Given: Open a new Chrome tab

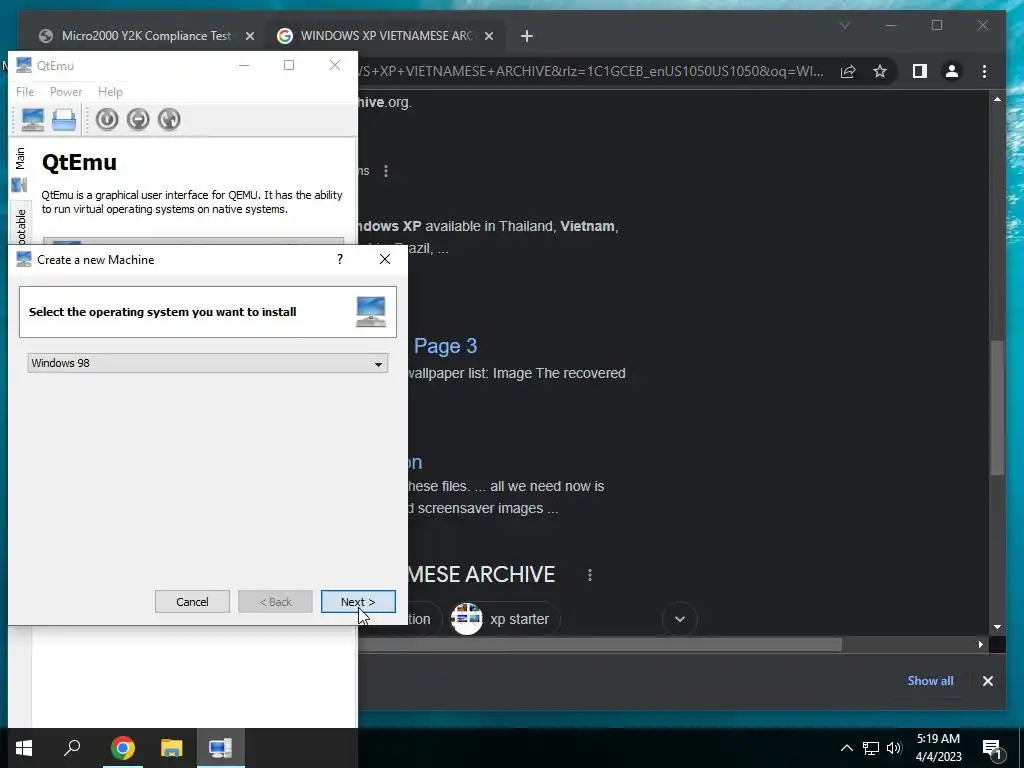Looking at the screenshot, I should 527,36.
